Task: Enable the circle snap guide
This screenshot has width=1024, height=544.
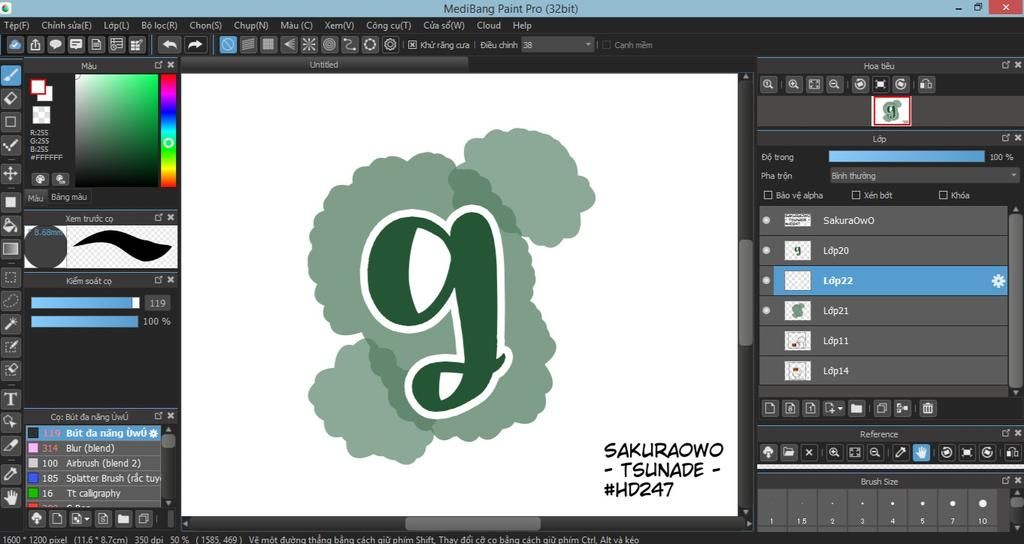Action: tap(329, 44)
